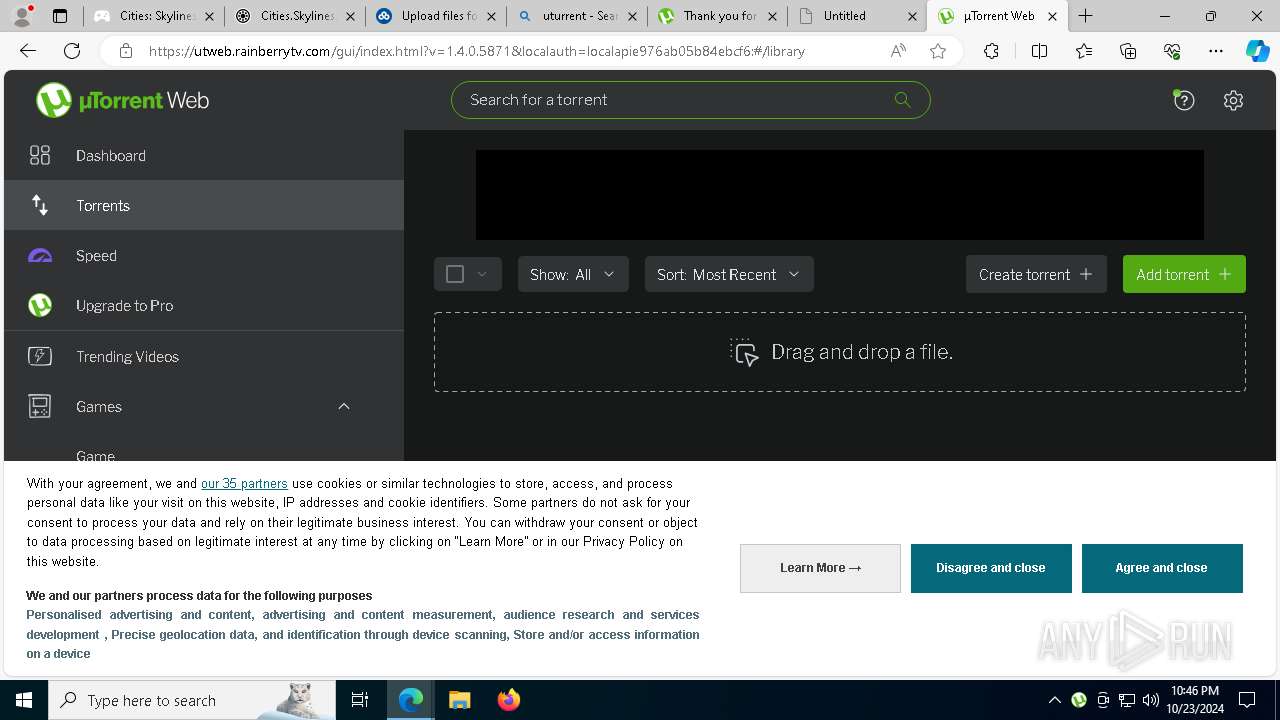Image resolution: width=1280 pixels, height=720 pixels.
Task: Add page to favorites star
Action: [938, 51]
